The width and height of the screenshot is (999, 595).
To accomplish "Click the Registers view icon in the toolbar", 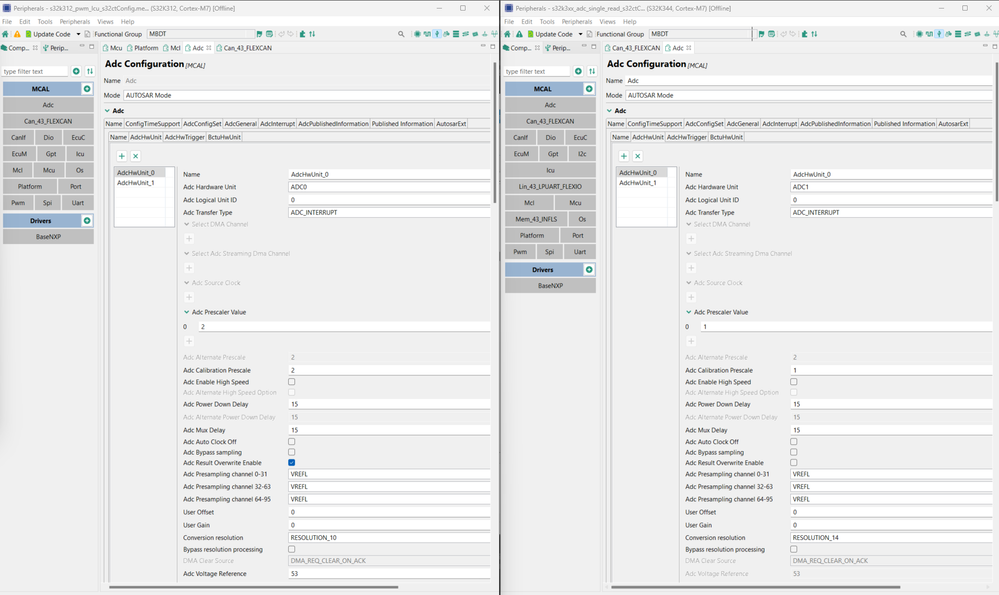I will tap(456, 32).
